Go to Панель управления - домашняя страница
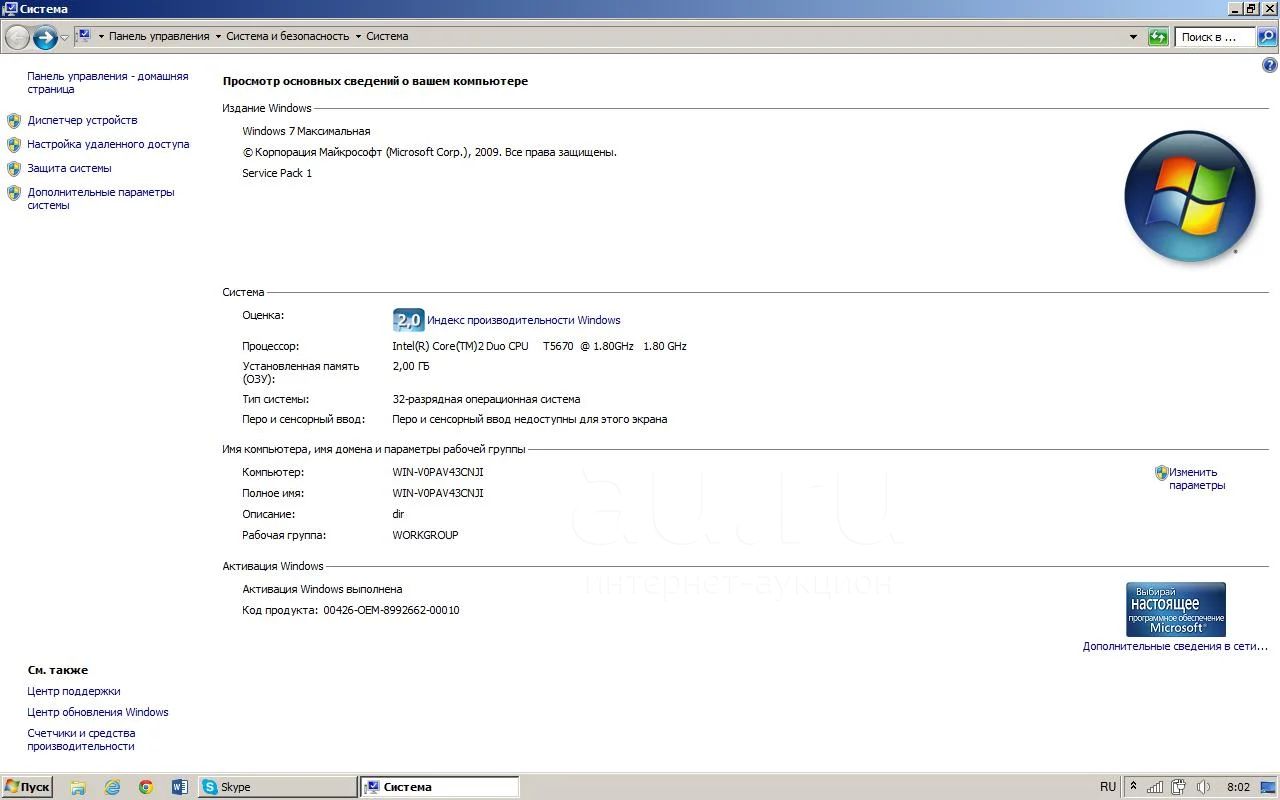Screen dimensions: 1280x800 (107, 82)
